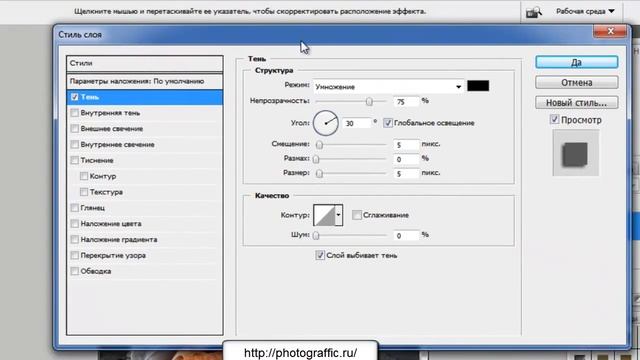Viewport: 640px width, 360px height.
Task: Click the Размер slider handle
Action: pos(319,174)
